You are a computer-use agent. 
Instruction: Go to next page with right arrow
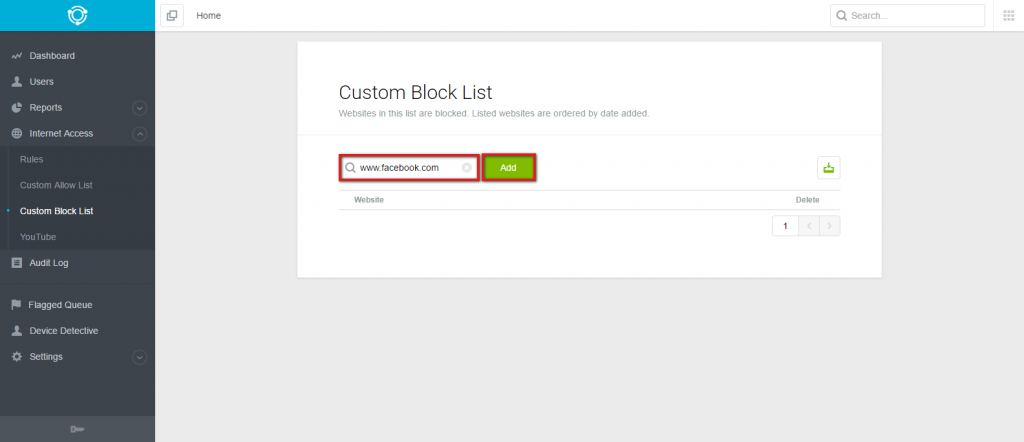(829, 226)
